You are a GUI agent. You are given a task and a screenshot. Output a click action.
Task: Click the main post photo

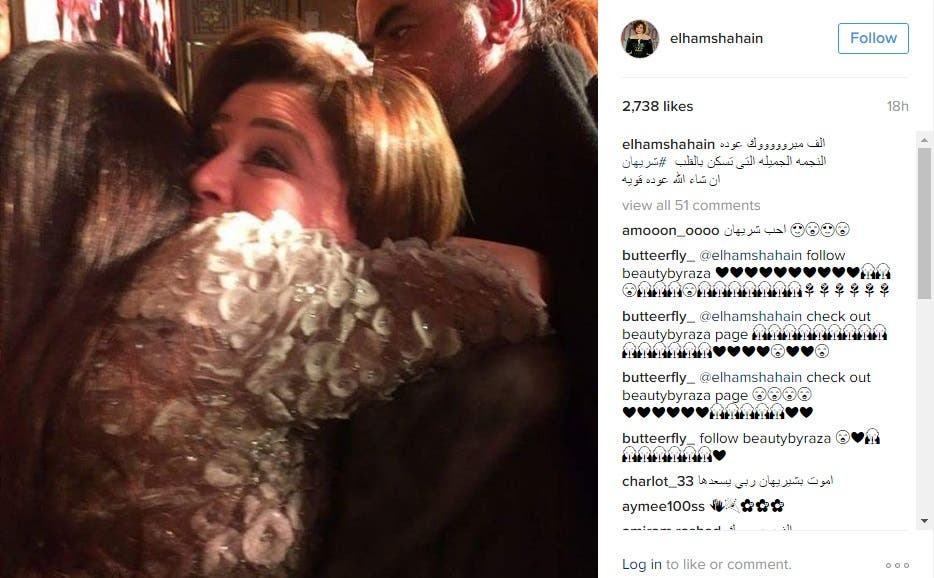coord(298,289)
